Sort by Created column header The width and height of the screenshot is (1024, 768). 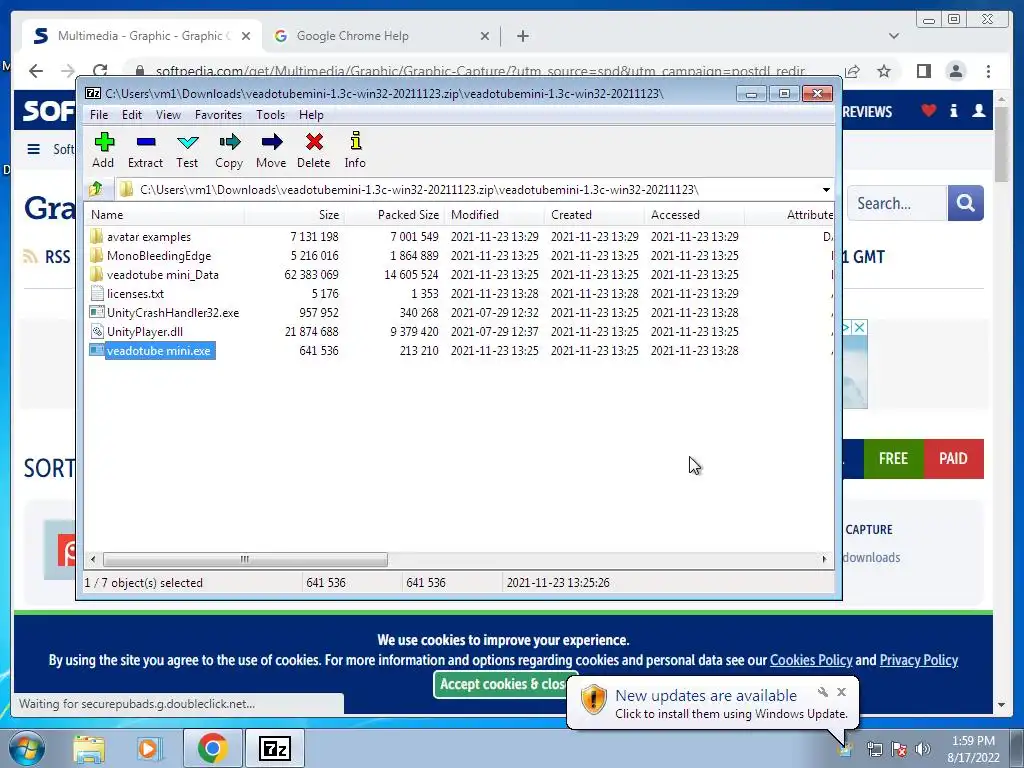[x=594, y=215]
